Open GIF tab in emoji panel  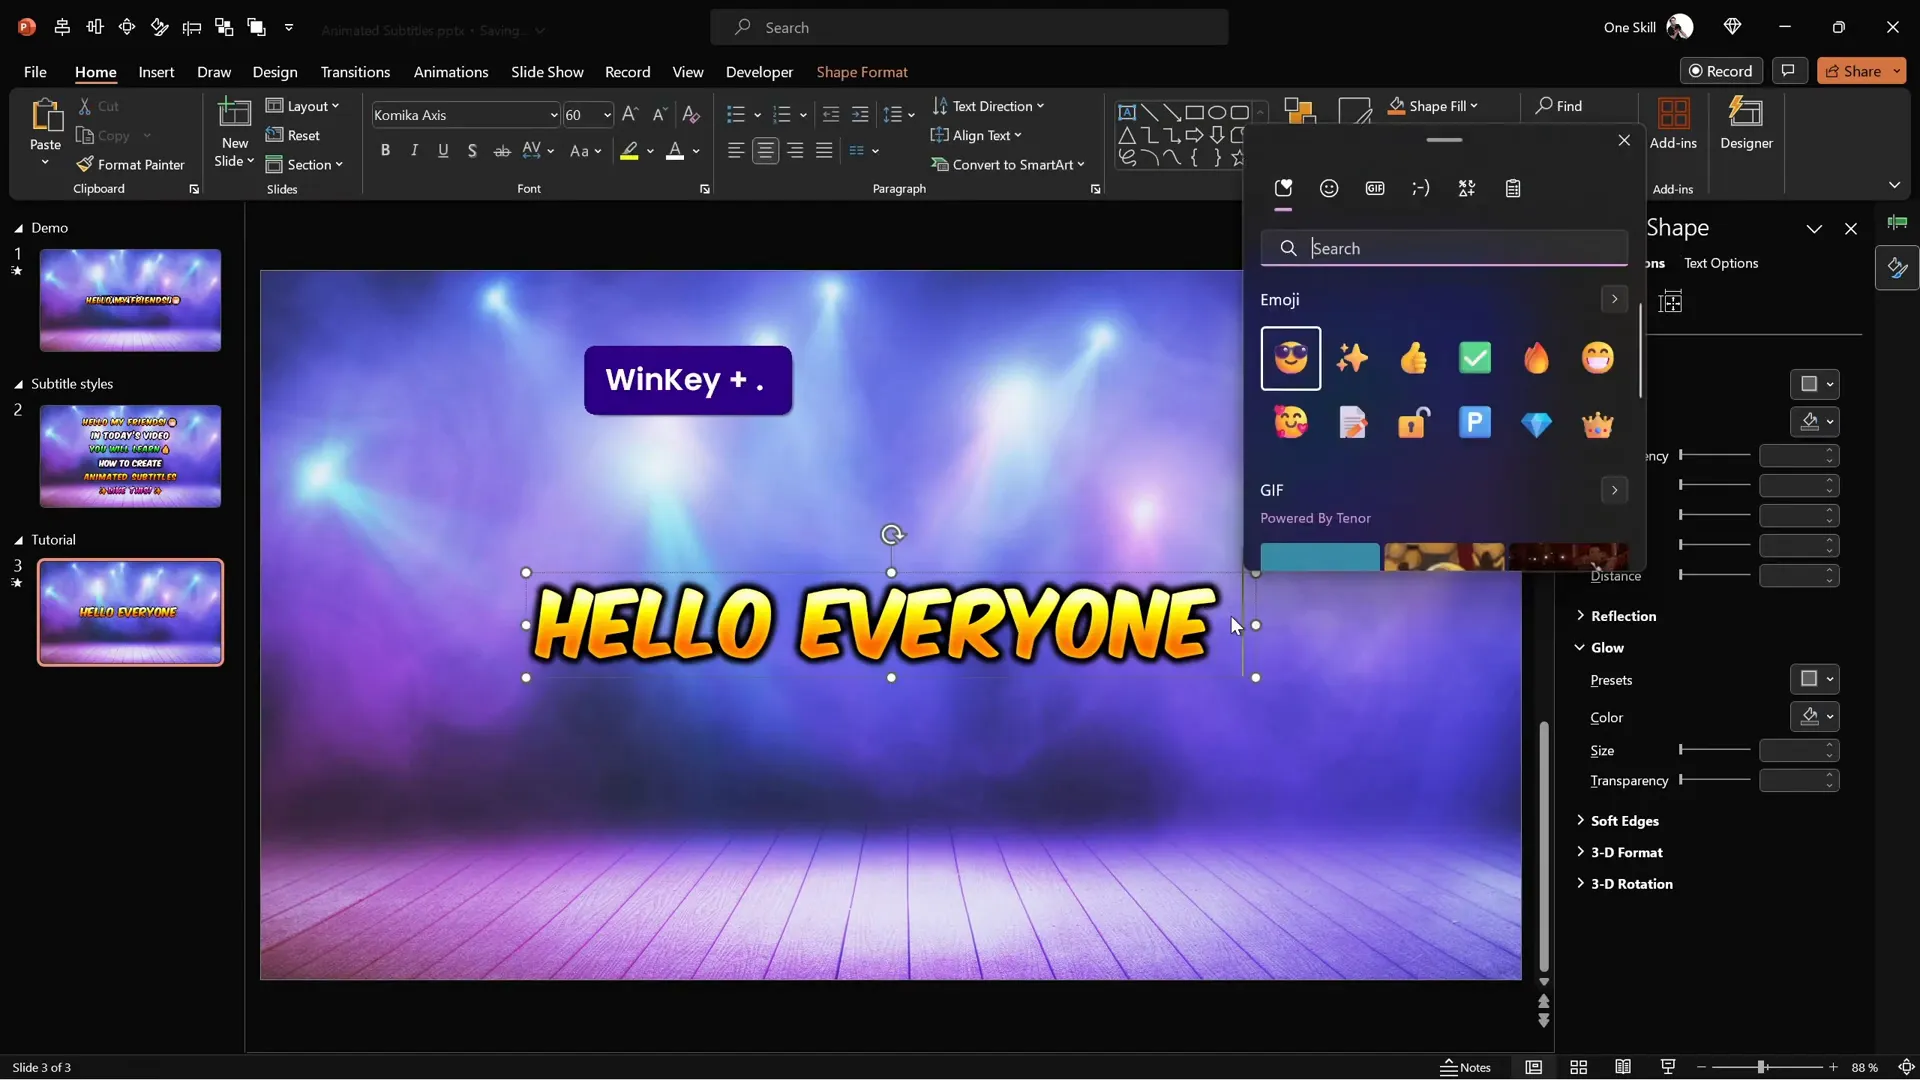[1375, 188]
